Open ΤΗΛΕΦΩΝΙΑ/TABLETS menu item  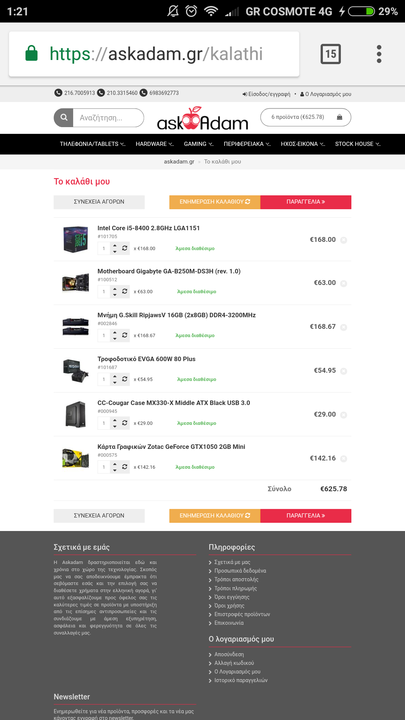(92, 144)
